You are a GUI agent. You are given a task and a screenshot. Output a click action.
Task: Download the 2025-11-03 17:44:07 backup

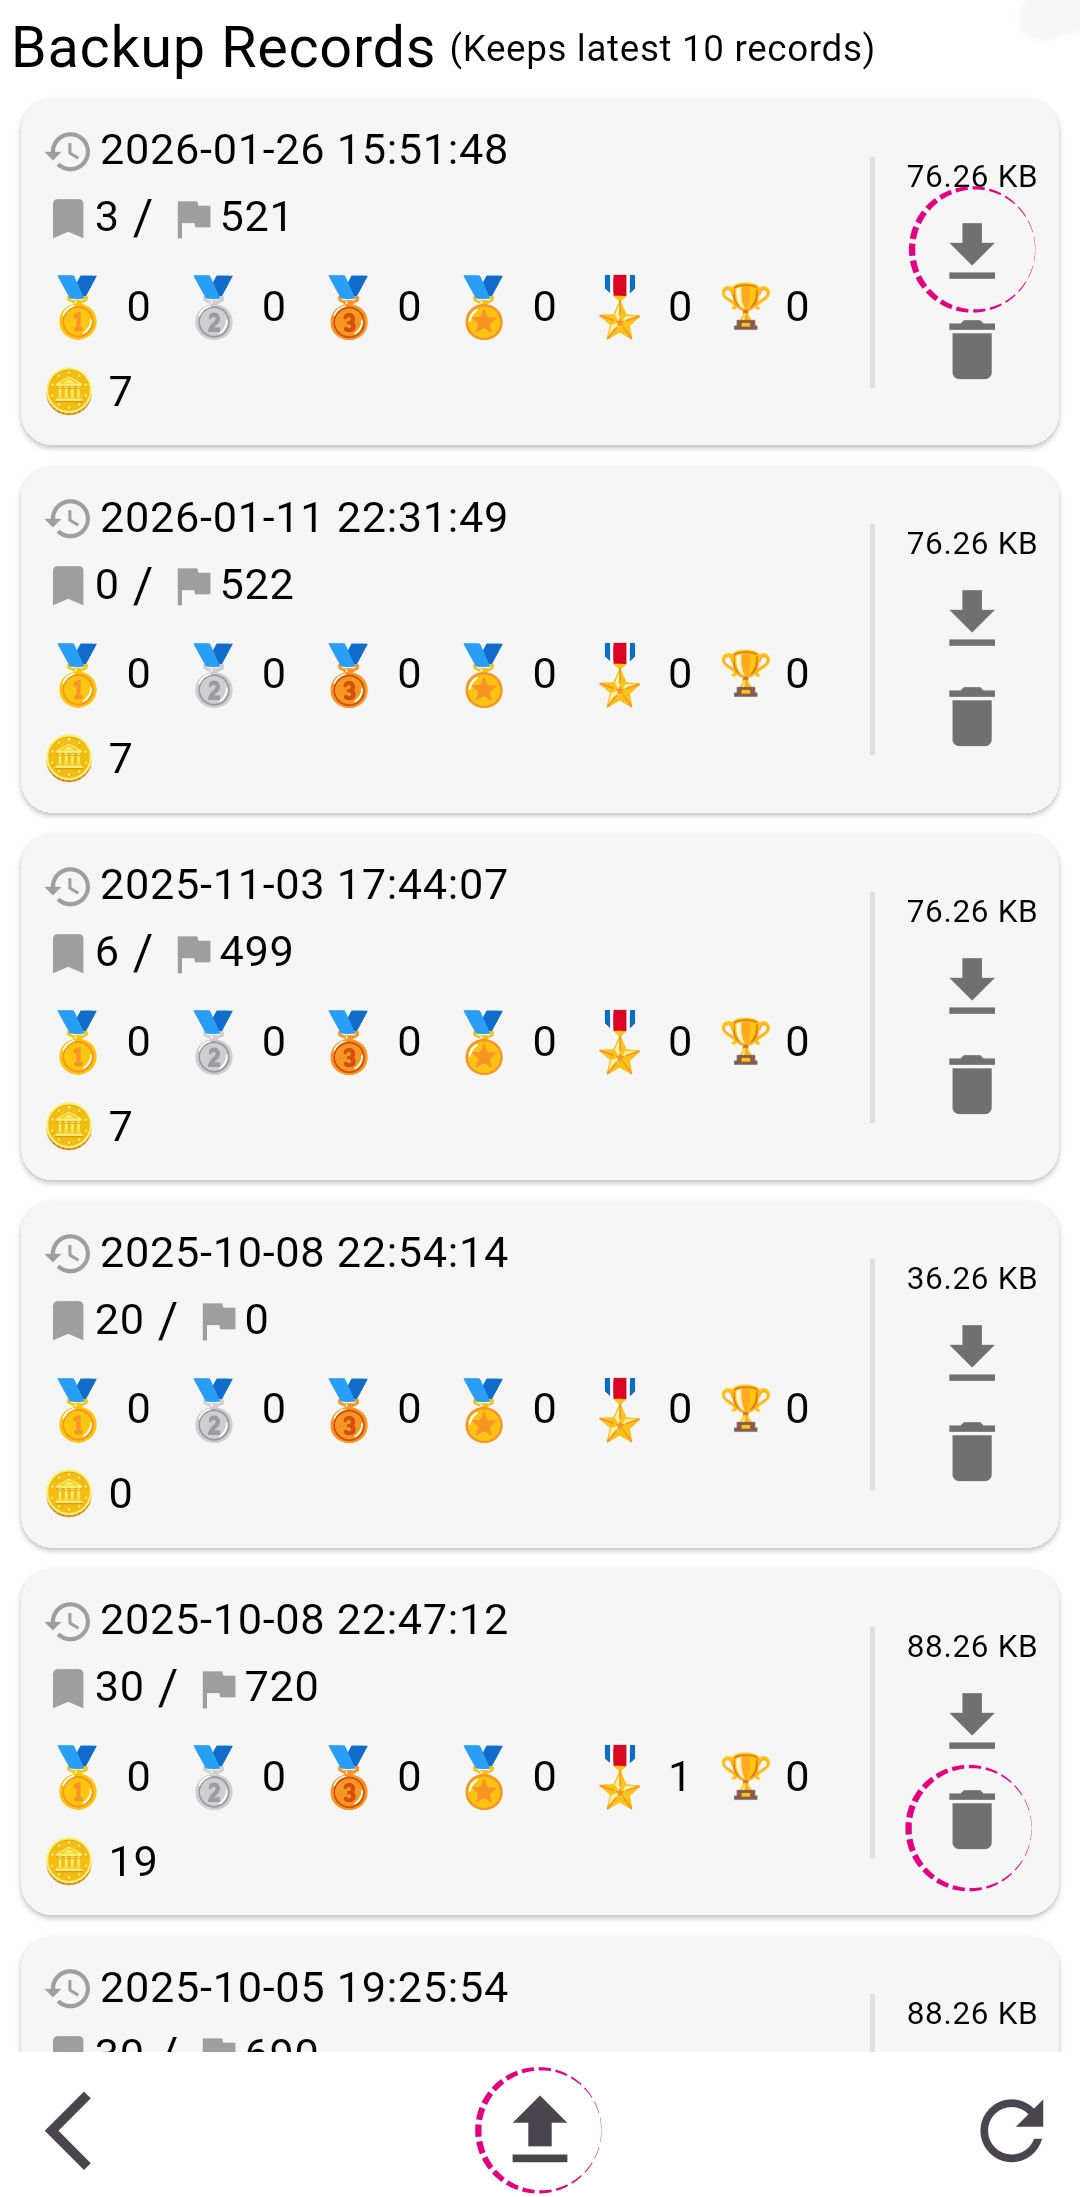click(971, 985)
